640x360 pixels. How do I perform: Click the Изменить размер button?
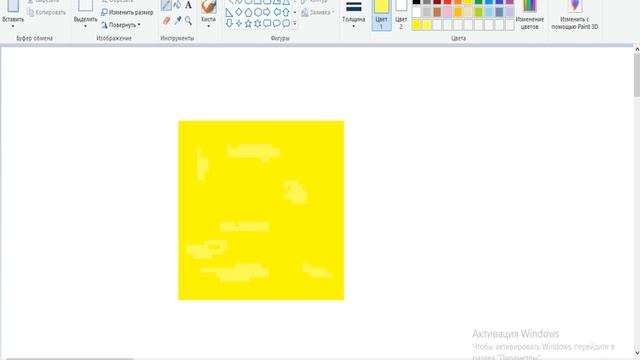point(127,13)
